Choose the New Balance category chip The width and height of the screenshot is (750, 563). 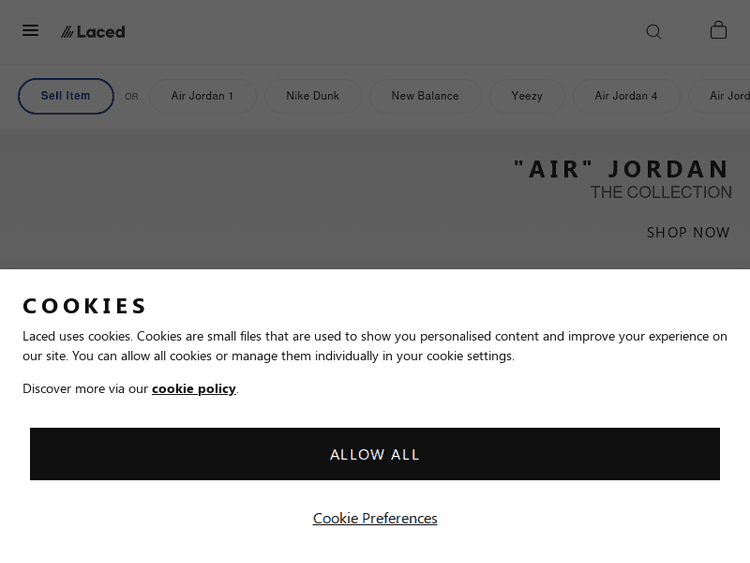click(425, 96)
